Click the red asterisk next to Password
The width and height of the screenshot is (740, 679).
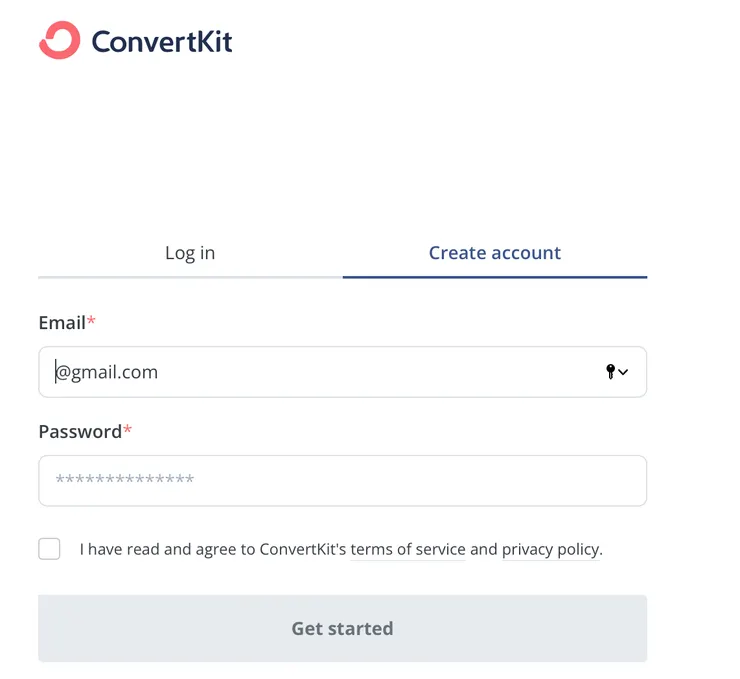click(x=127, y=430)
